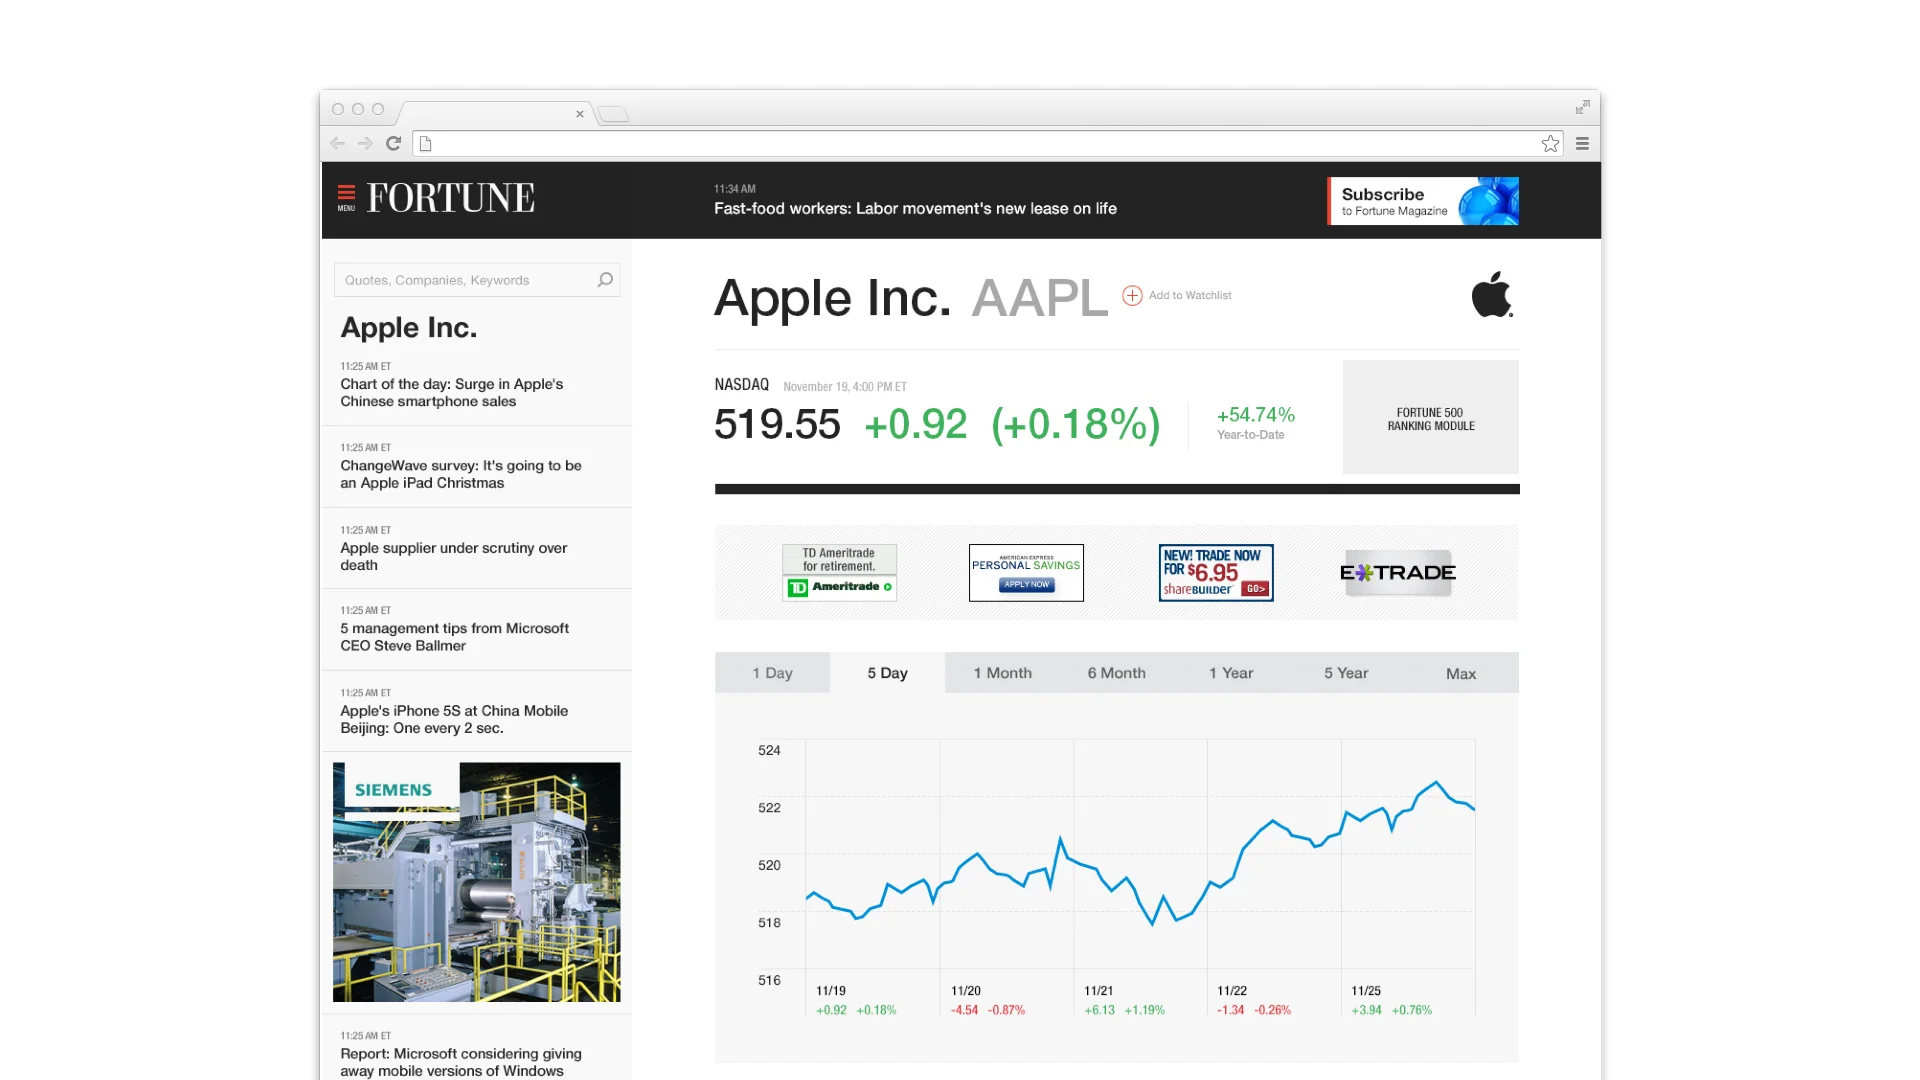
Task: Open the fast-food workers headline story
Action: click(x=915, y=208)
